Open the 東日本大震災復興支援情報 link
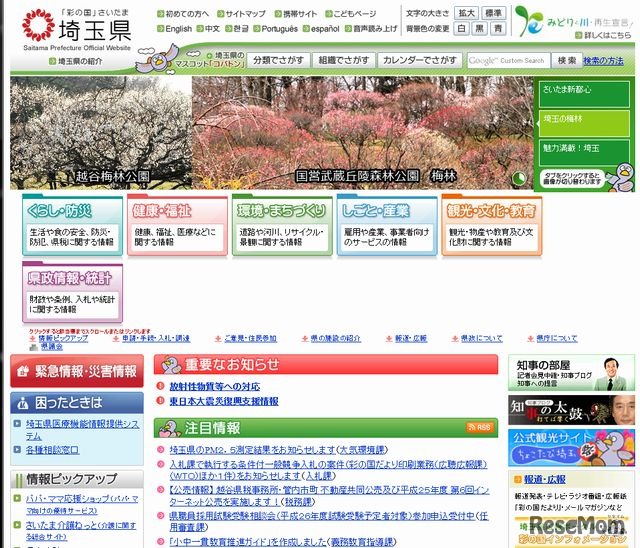The image size is (640, 548). tap(224, 401)
